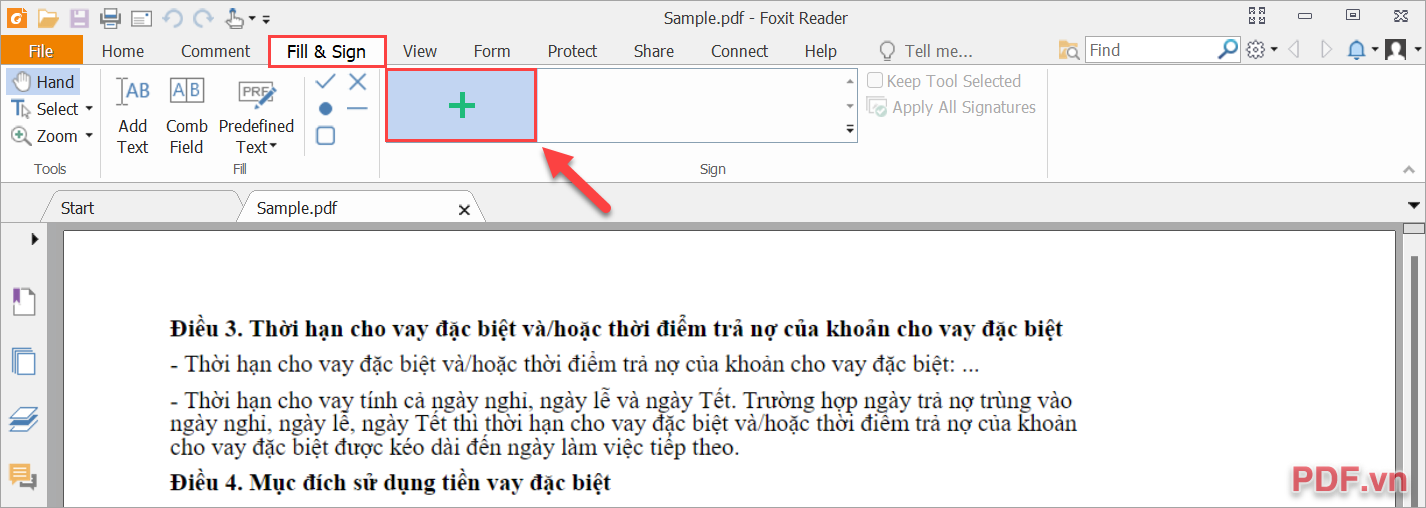Open the Connect tab

(x=740, y=51)
